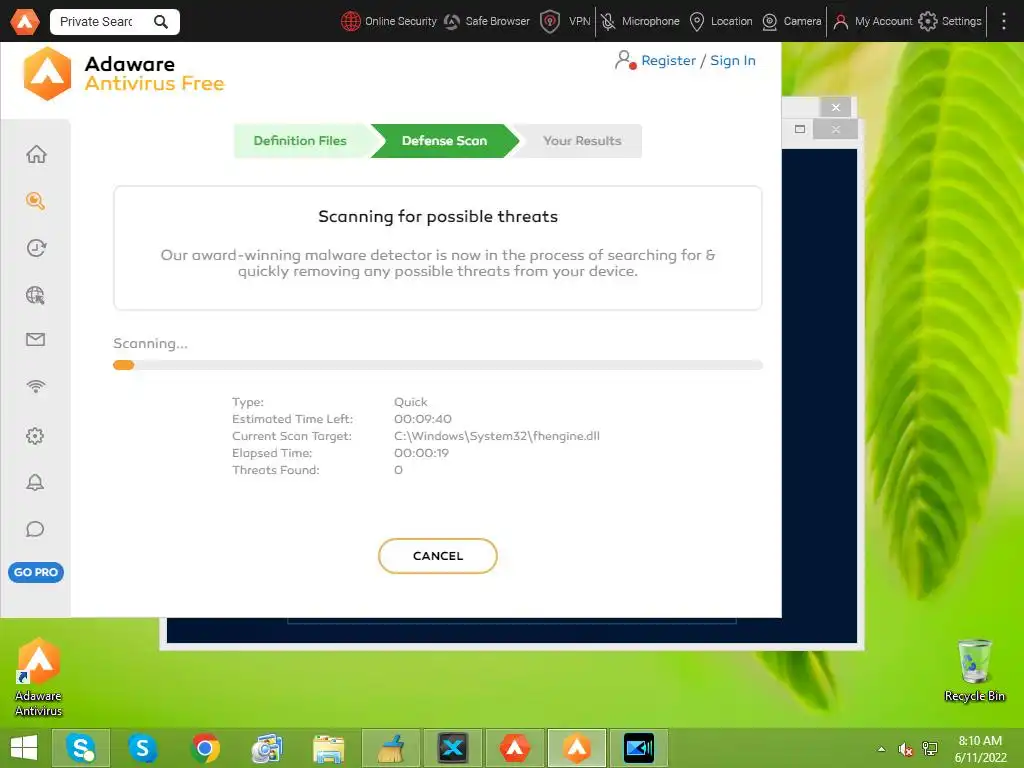The height and width of the screenshot is (768, 1024).
Task: Click the Elapsed Time value 00:00:19
Action: (421, 453)
